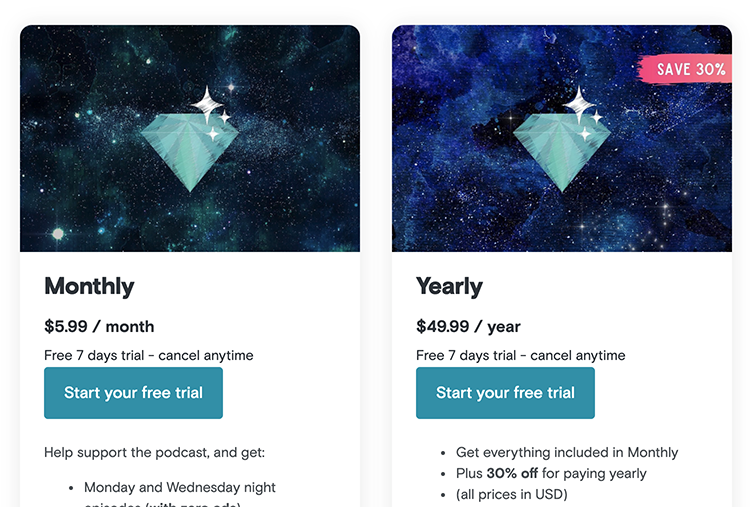The image size is (750, 507).
Task: Select the Monthly plan heading
Action: pos(89,286)
